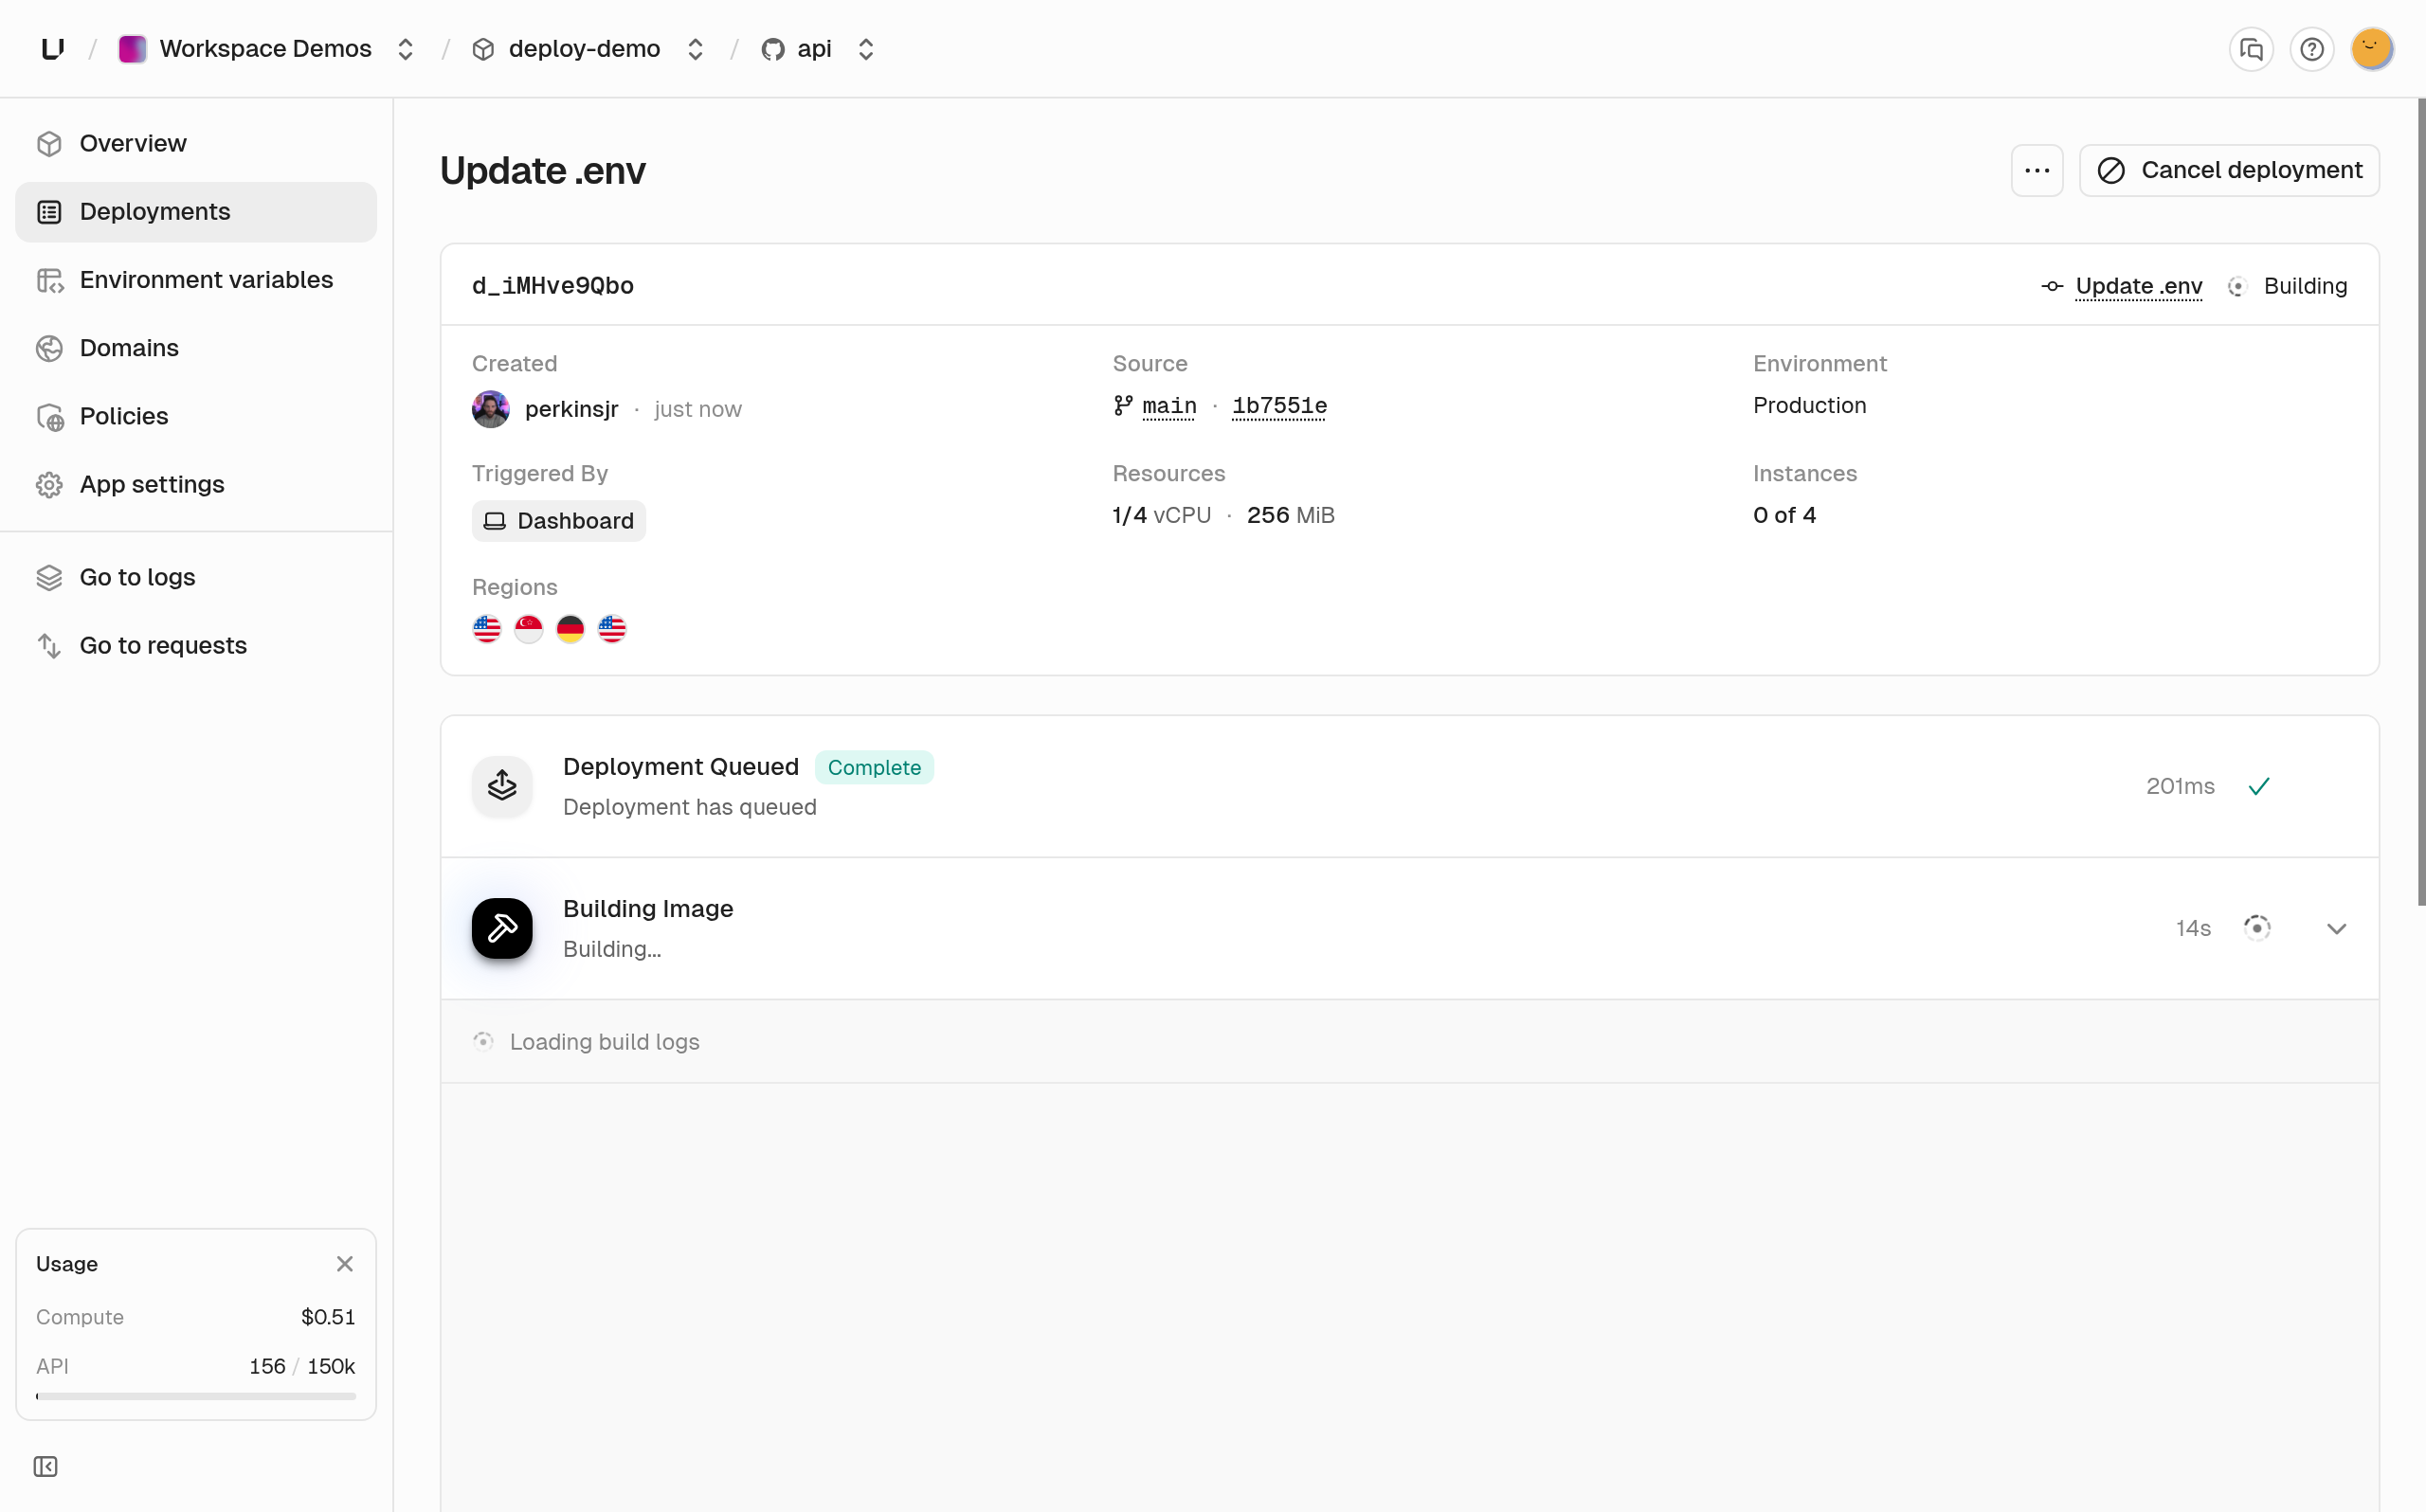This screenshot has height=1512, width=2426.
Task: Click the Compute $0.51 value
Action: coord(328,1317)
